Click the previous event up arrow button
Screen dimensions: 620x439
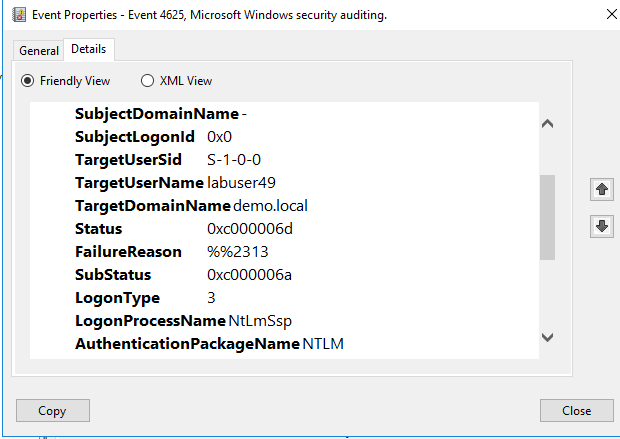pyautogui.click(x=602, y=189)
